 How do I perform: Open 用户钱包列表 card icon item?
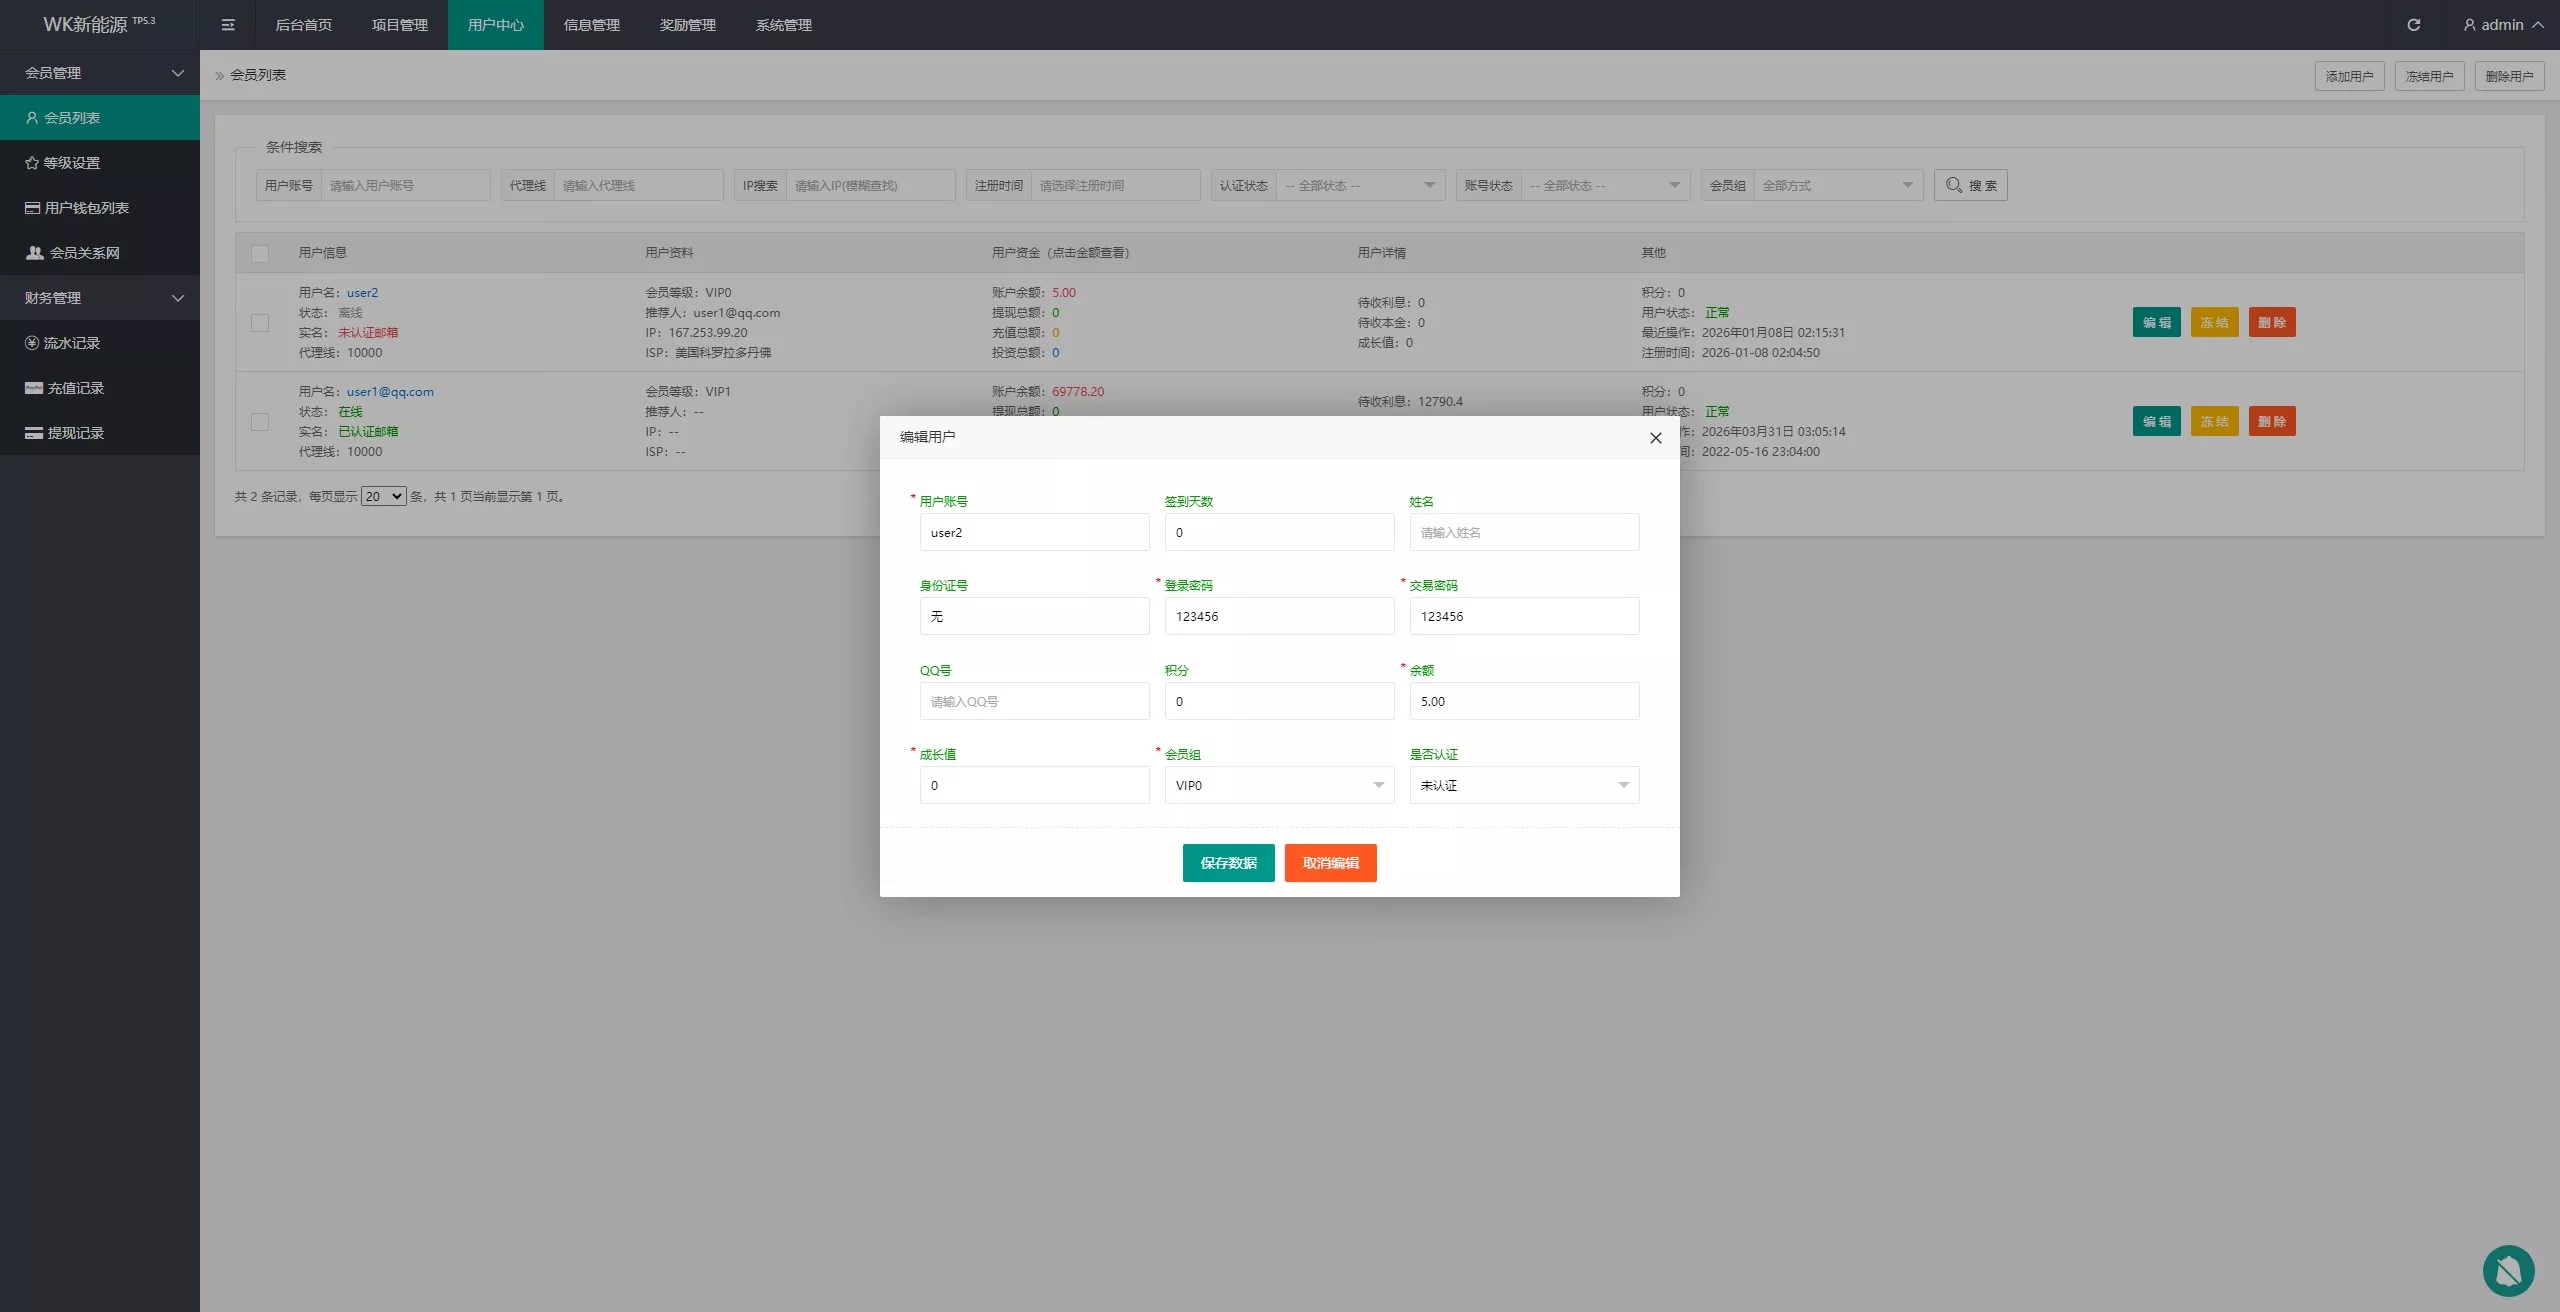(86, 208)
